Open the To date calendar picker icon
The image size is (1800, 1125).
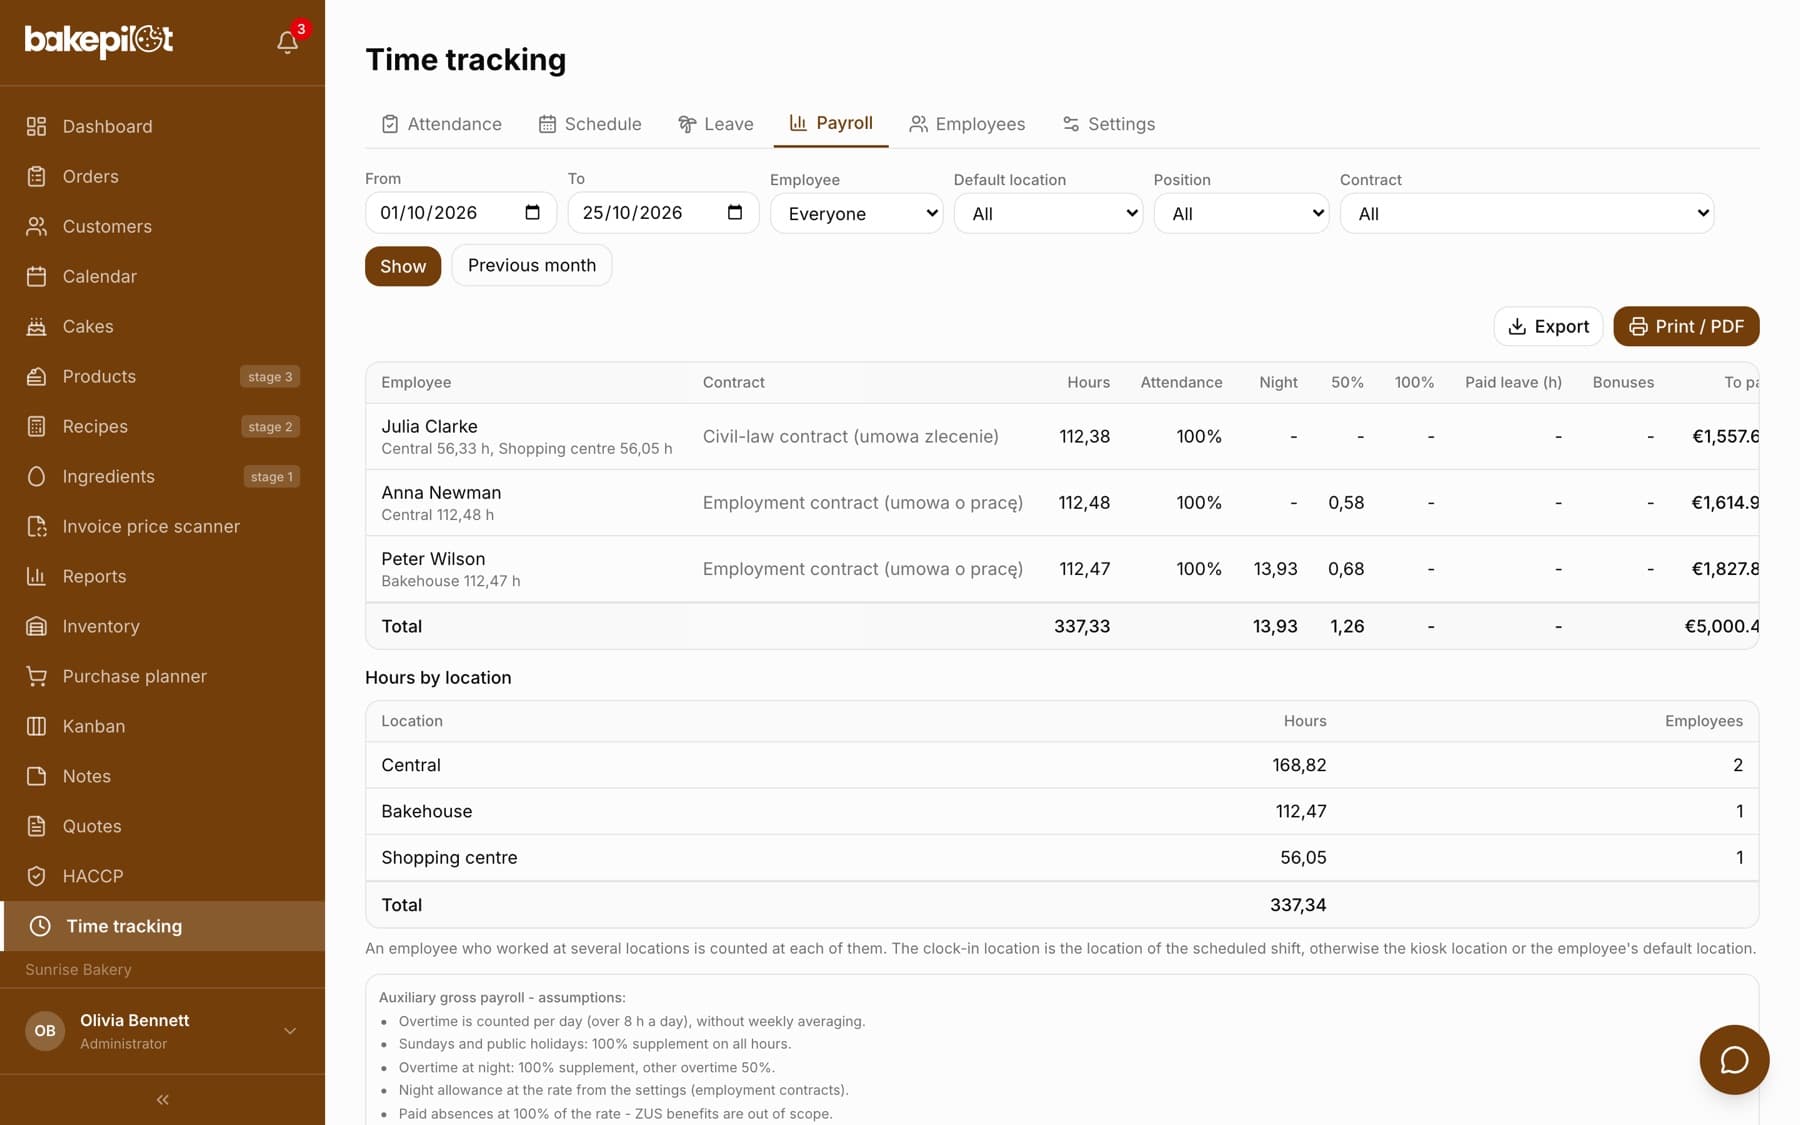(735, 212)
